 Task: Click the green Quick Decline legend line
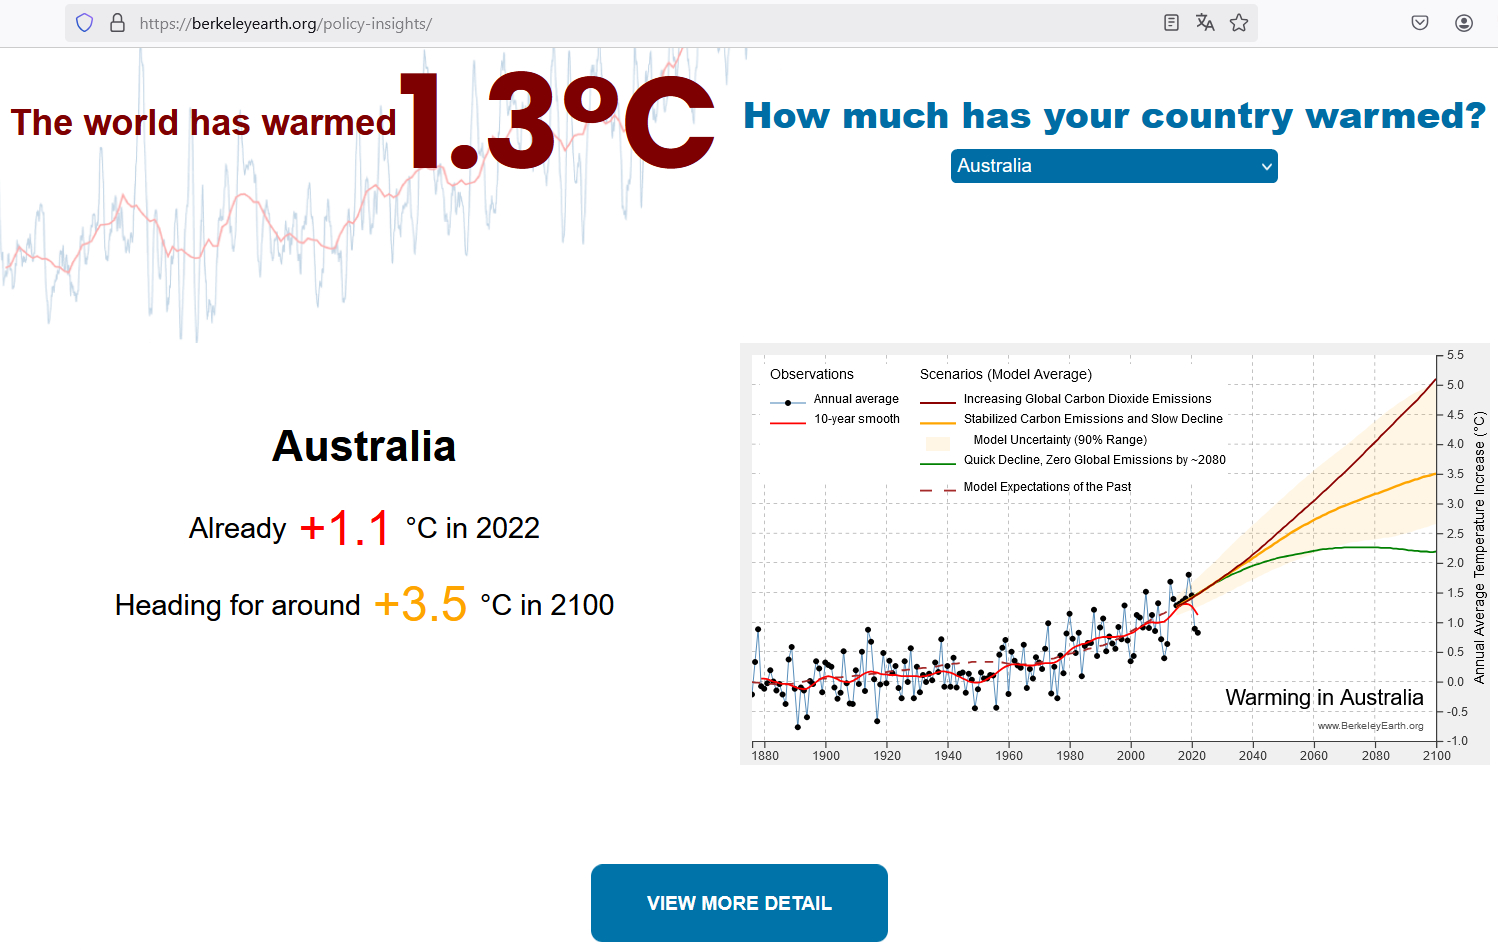click(937, 463)
